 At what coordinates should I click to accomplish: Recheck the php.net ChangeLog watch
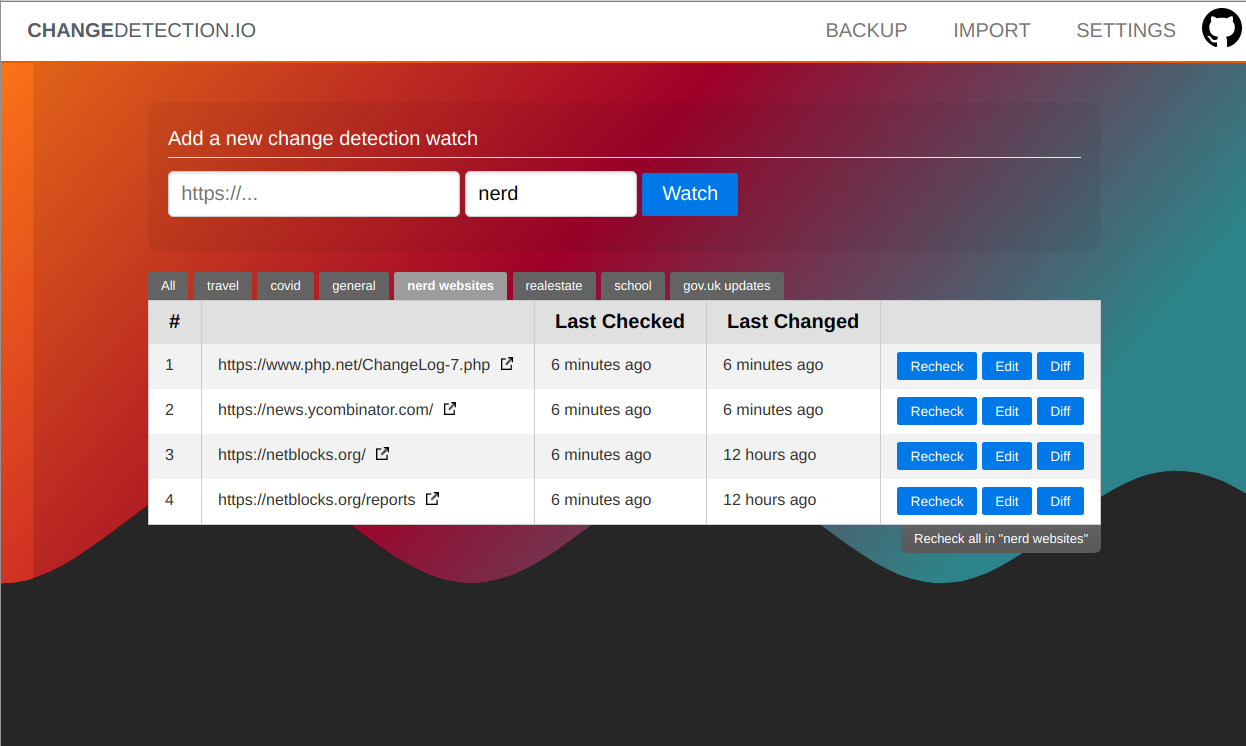[936, 366]
